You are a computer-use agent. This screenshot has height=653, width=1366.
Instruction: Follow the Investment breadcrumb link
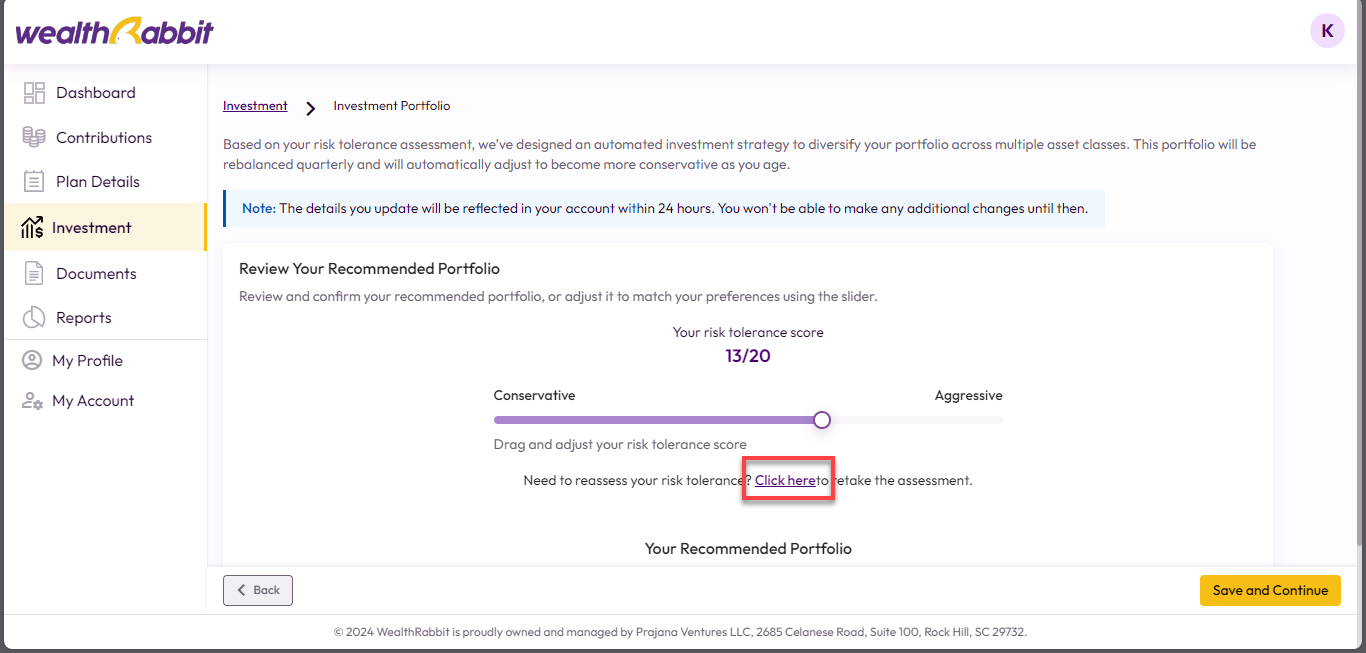[255, 106]
